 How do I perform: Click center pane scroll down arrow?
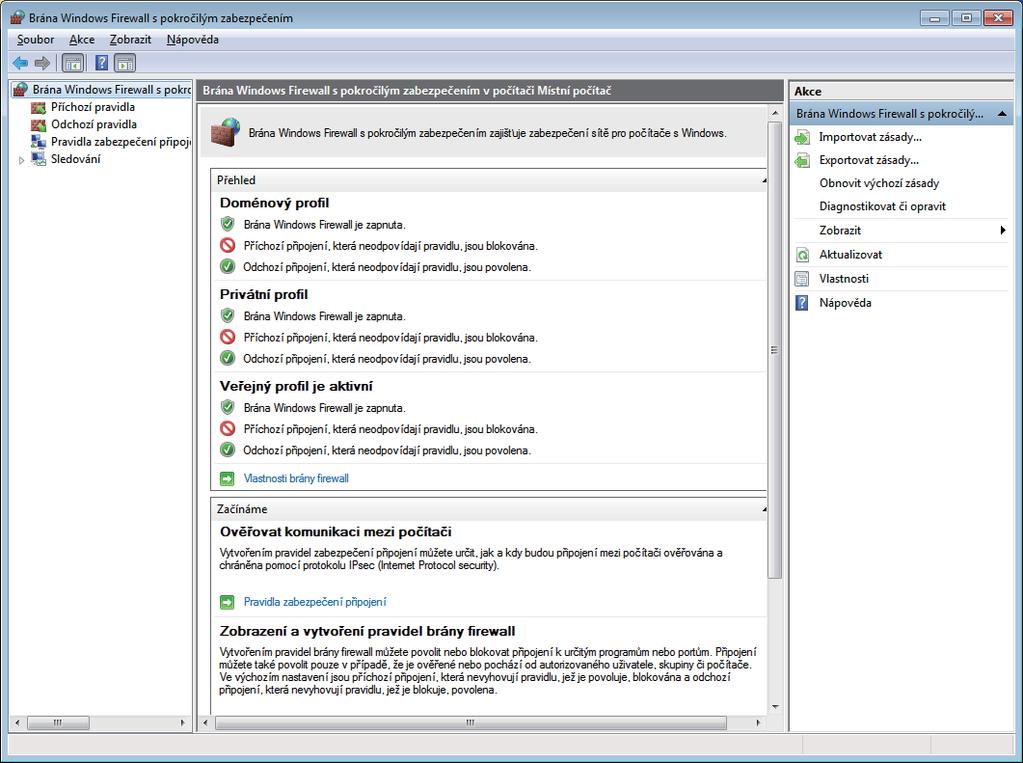click(x=775, y=707)
